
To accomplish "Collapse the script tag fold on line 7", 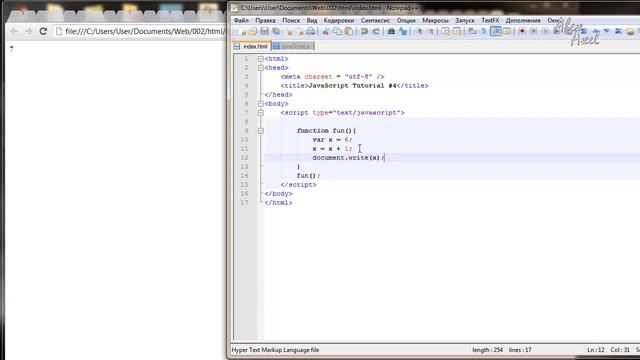I will click(x=260, y=113).
